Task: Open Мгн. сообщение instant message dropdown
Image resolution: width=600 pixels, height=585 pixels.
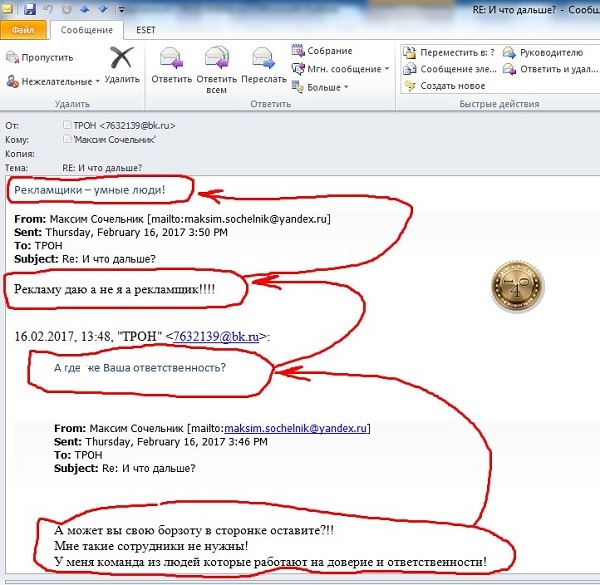Action: click(x=340, y=69)
